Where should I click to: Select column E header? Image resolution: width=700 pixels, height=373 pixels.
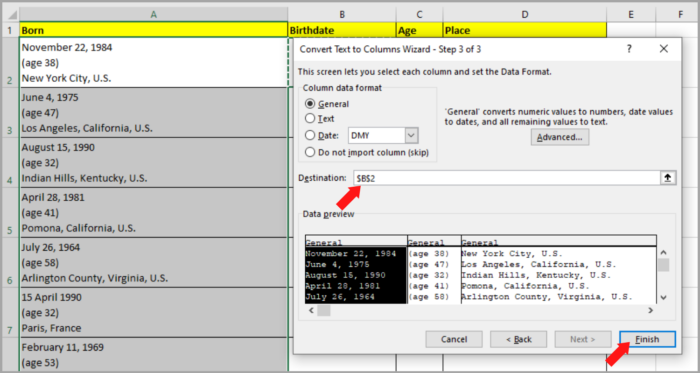(x=631, y=14)
